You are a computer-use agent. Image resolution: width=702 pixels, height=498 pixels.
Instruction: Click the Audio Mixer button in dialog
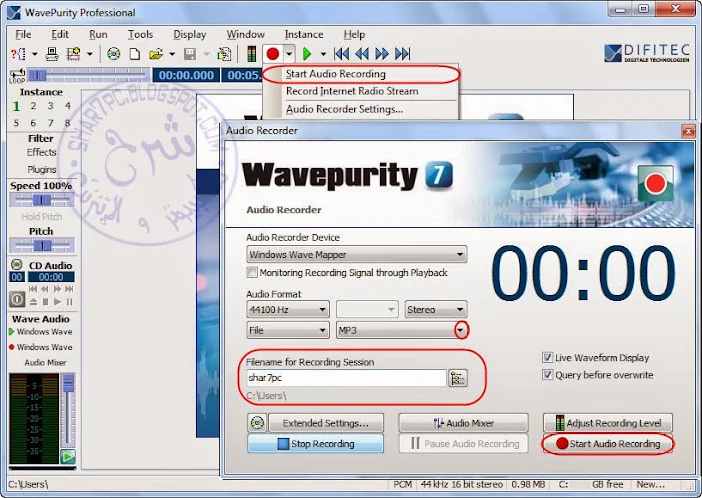tap(463, 423)
